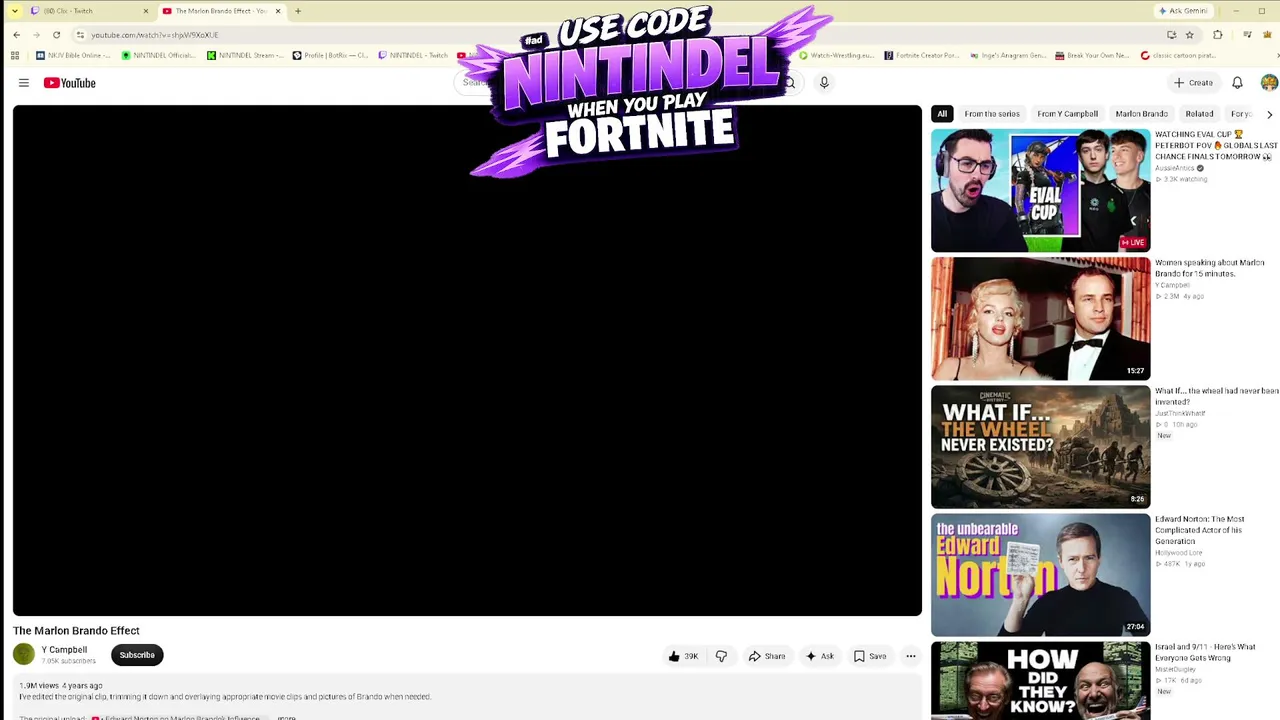Save the video to a playlist
1280x720 pixels.
click(x=870, y=656)
